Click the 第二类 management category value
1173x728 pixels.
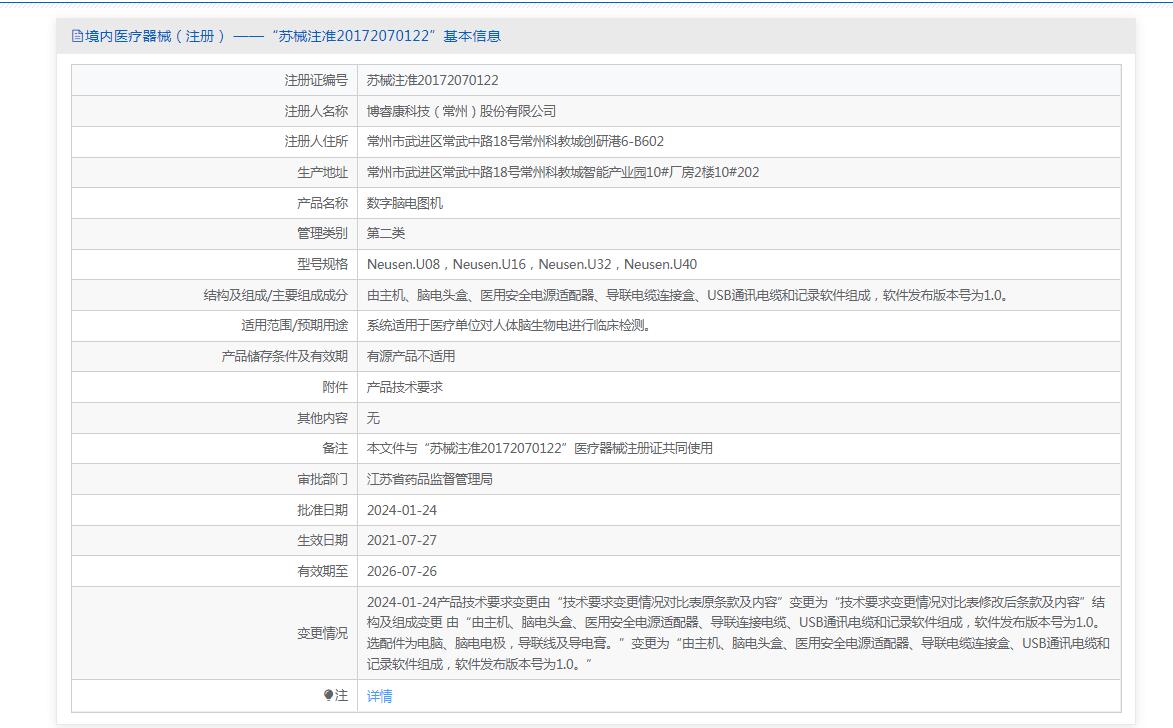point(385,233)
